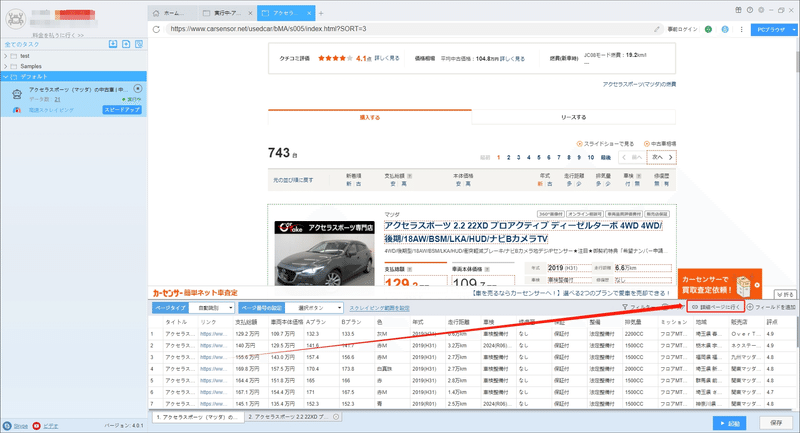Select the 購入する tab on page

click(x=370, y=117)
